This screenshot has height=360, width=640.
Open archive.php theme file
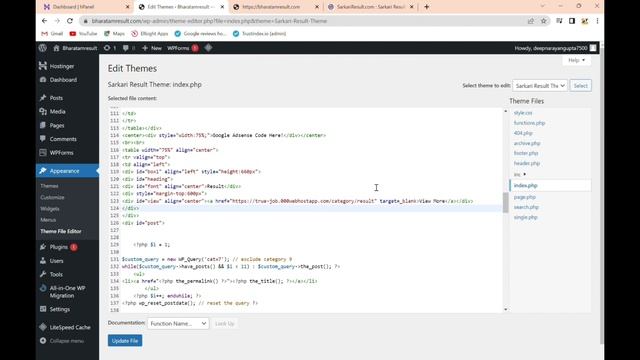527,143
